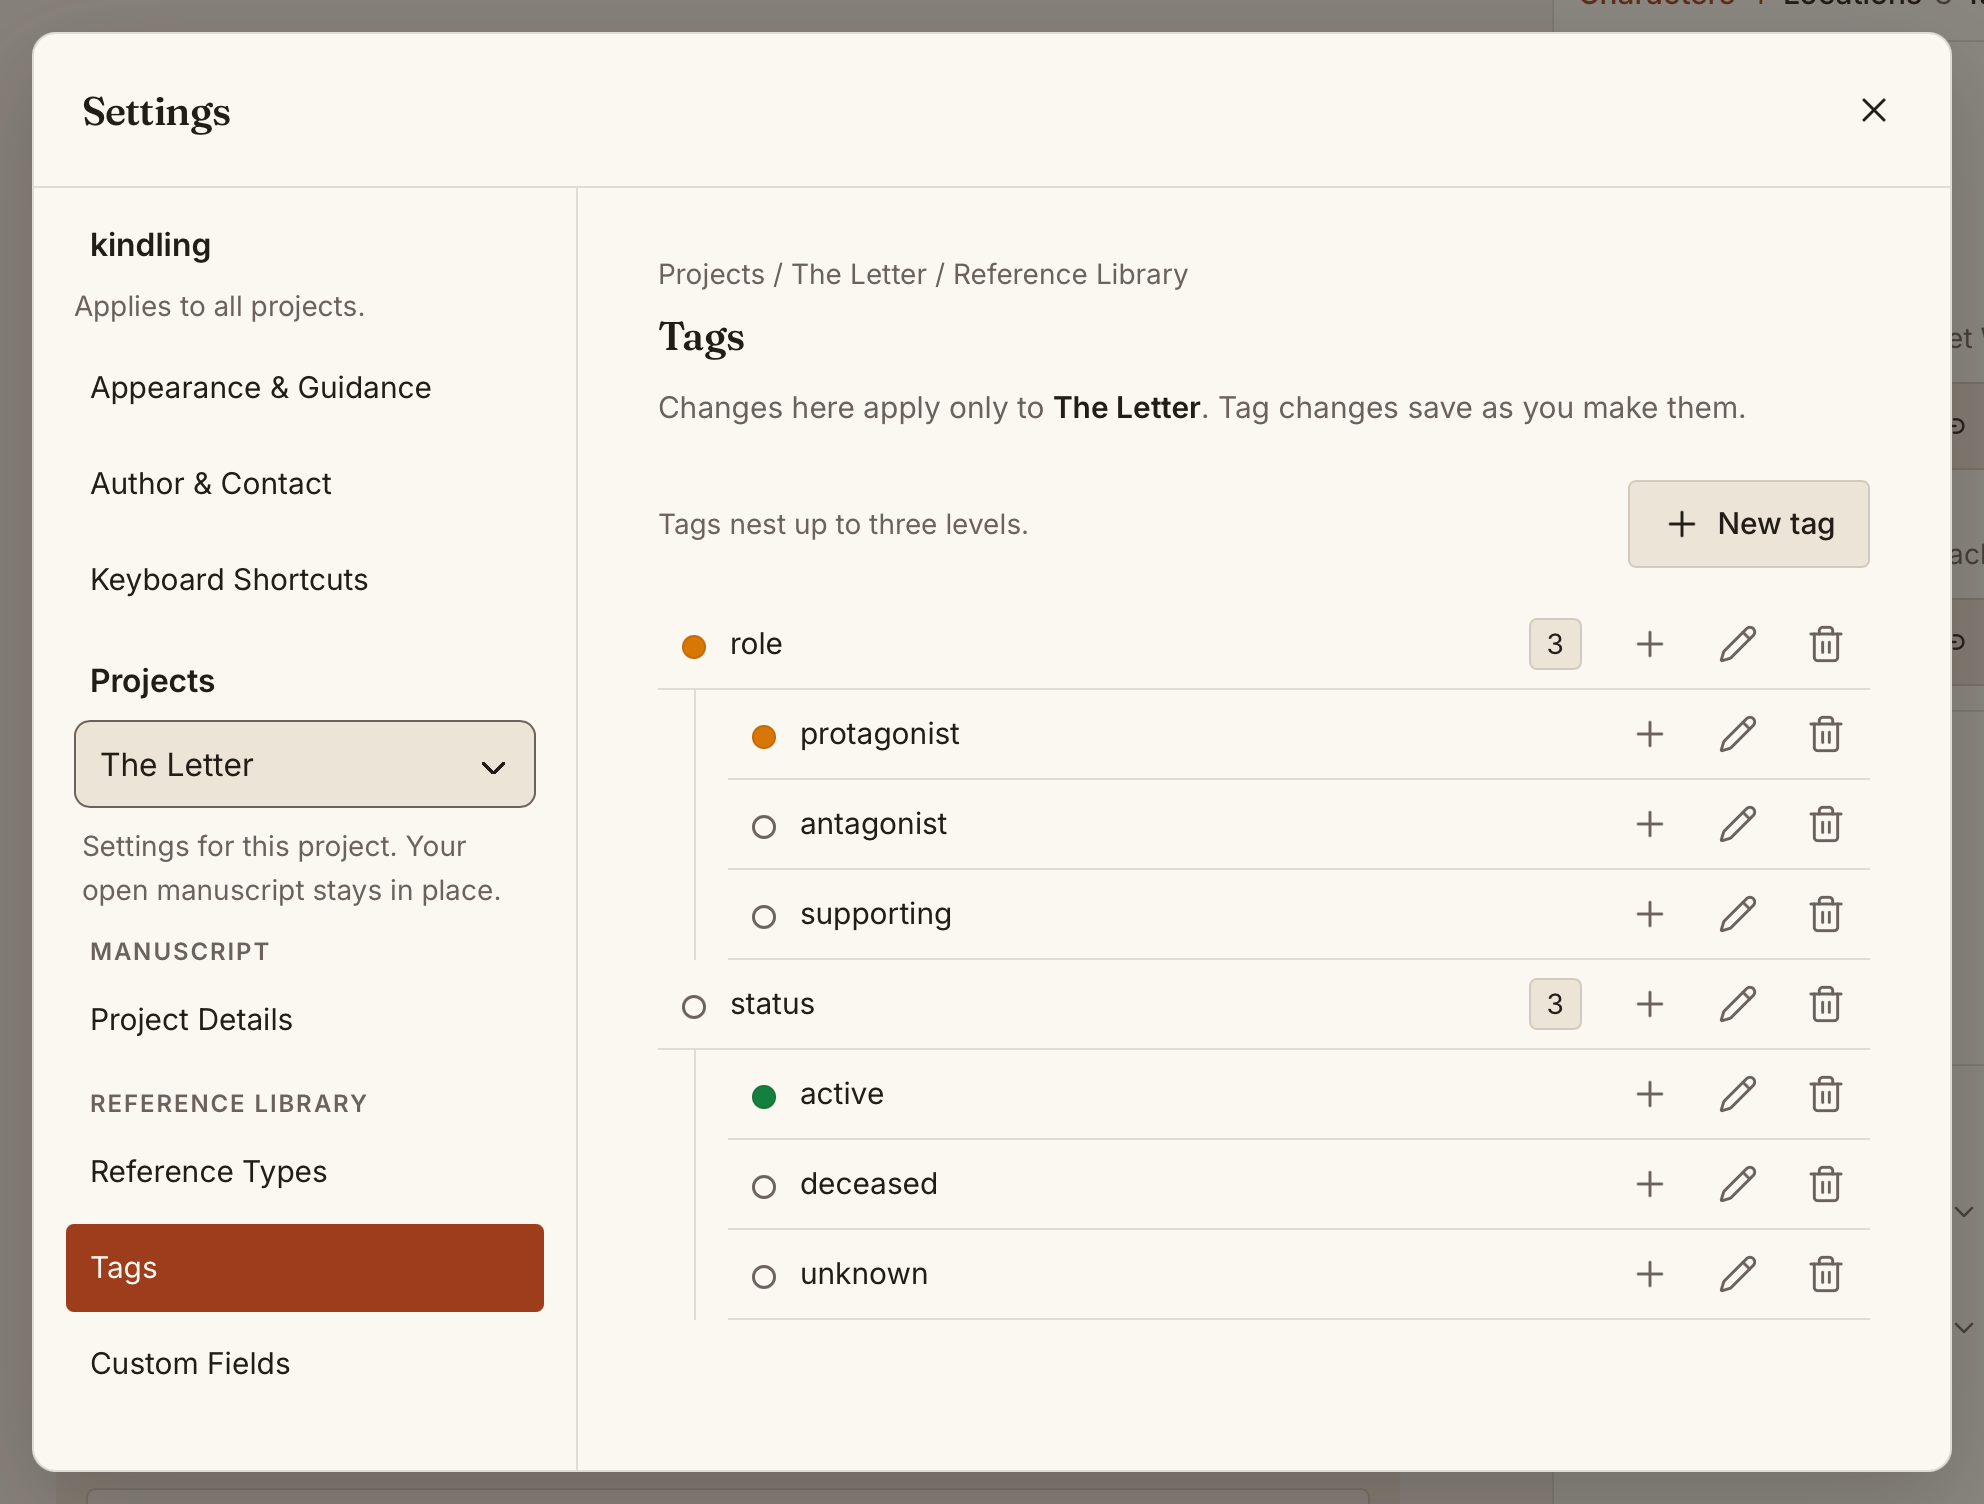
Task: Delete the unknown tag
Action: coord(1826,1274)
